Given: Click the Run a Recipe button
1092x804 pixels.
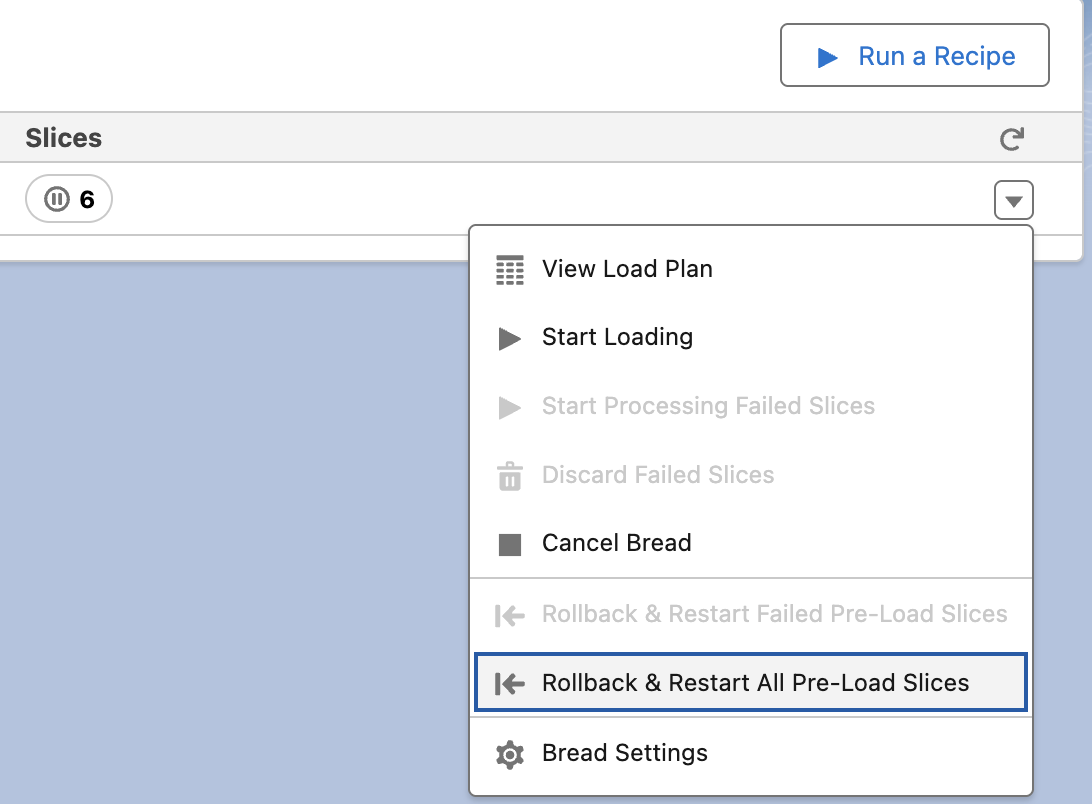Looking at the screenshot, I should click(914, 55).
